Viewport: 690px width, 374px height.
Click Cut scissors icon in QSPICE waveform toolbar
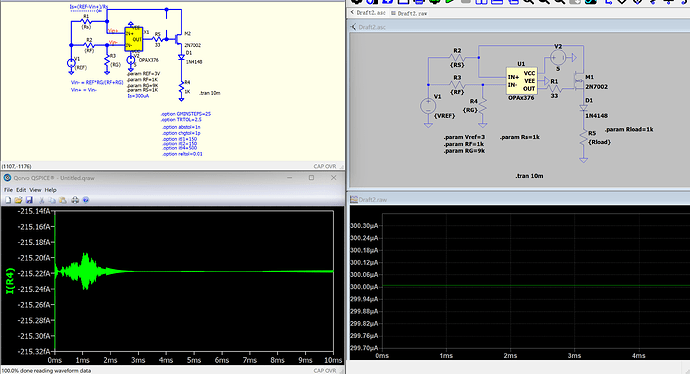point(41,200)
